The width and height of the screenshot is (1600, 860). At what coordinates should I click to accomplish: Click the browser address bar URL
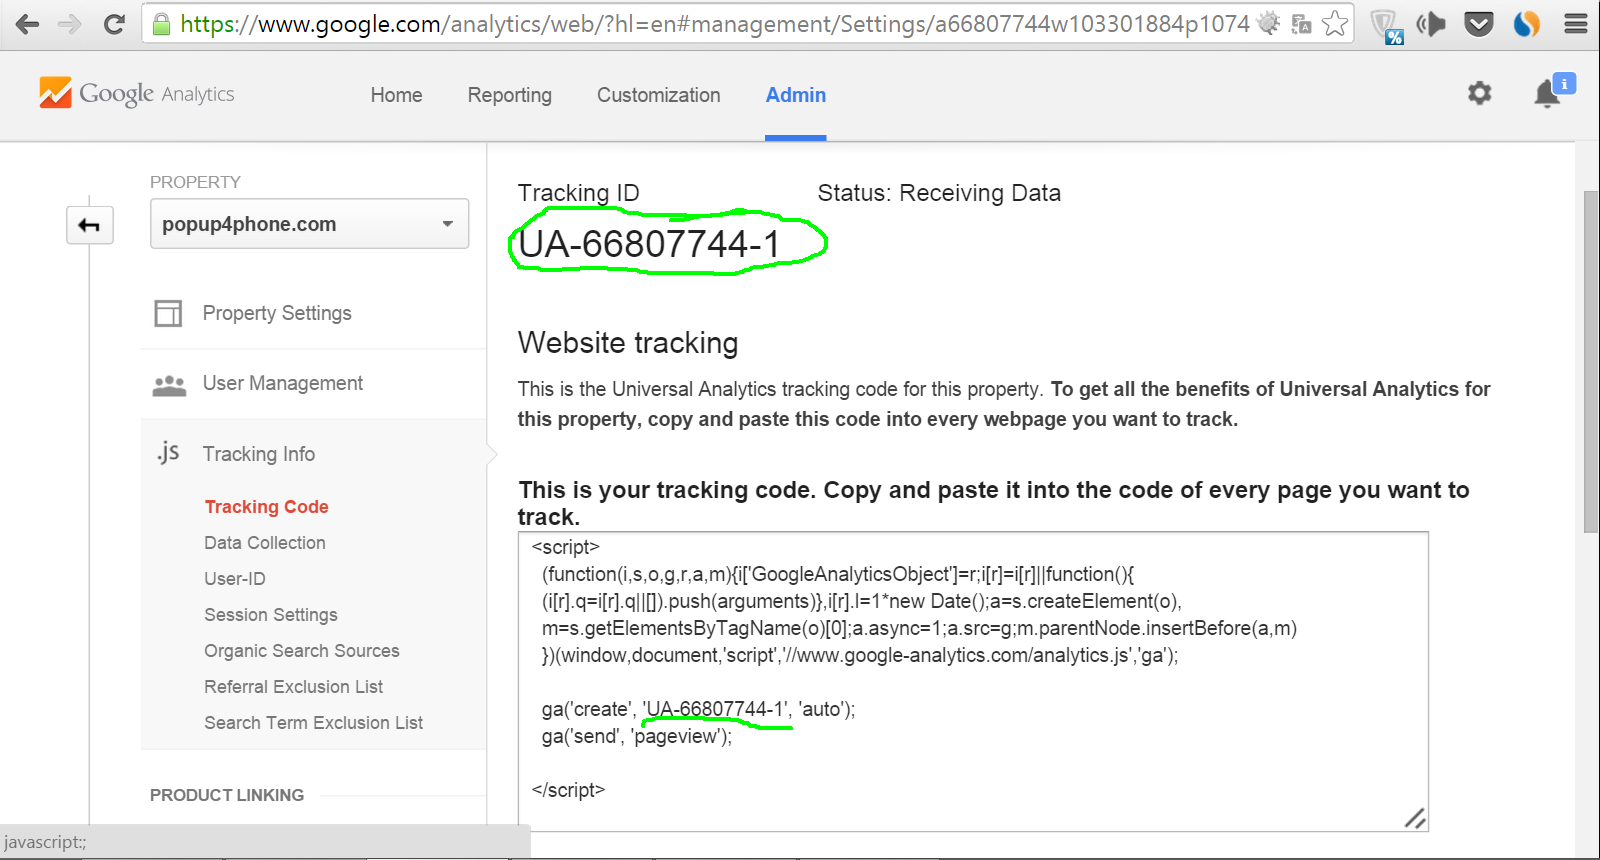click(x=715, y=24)
